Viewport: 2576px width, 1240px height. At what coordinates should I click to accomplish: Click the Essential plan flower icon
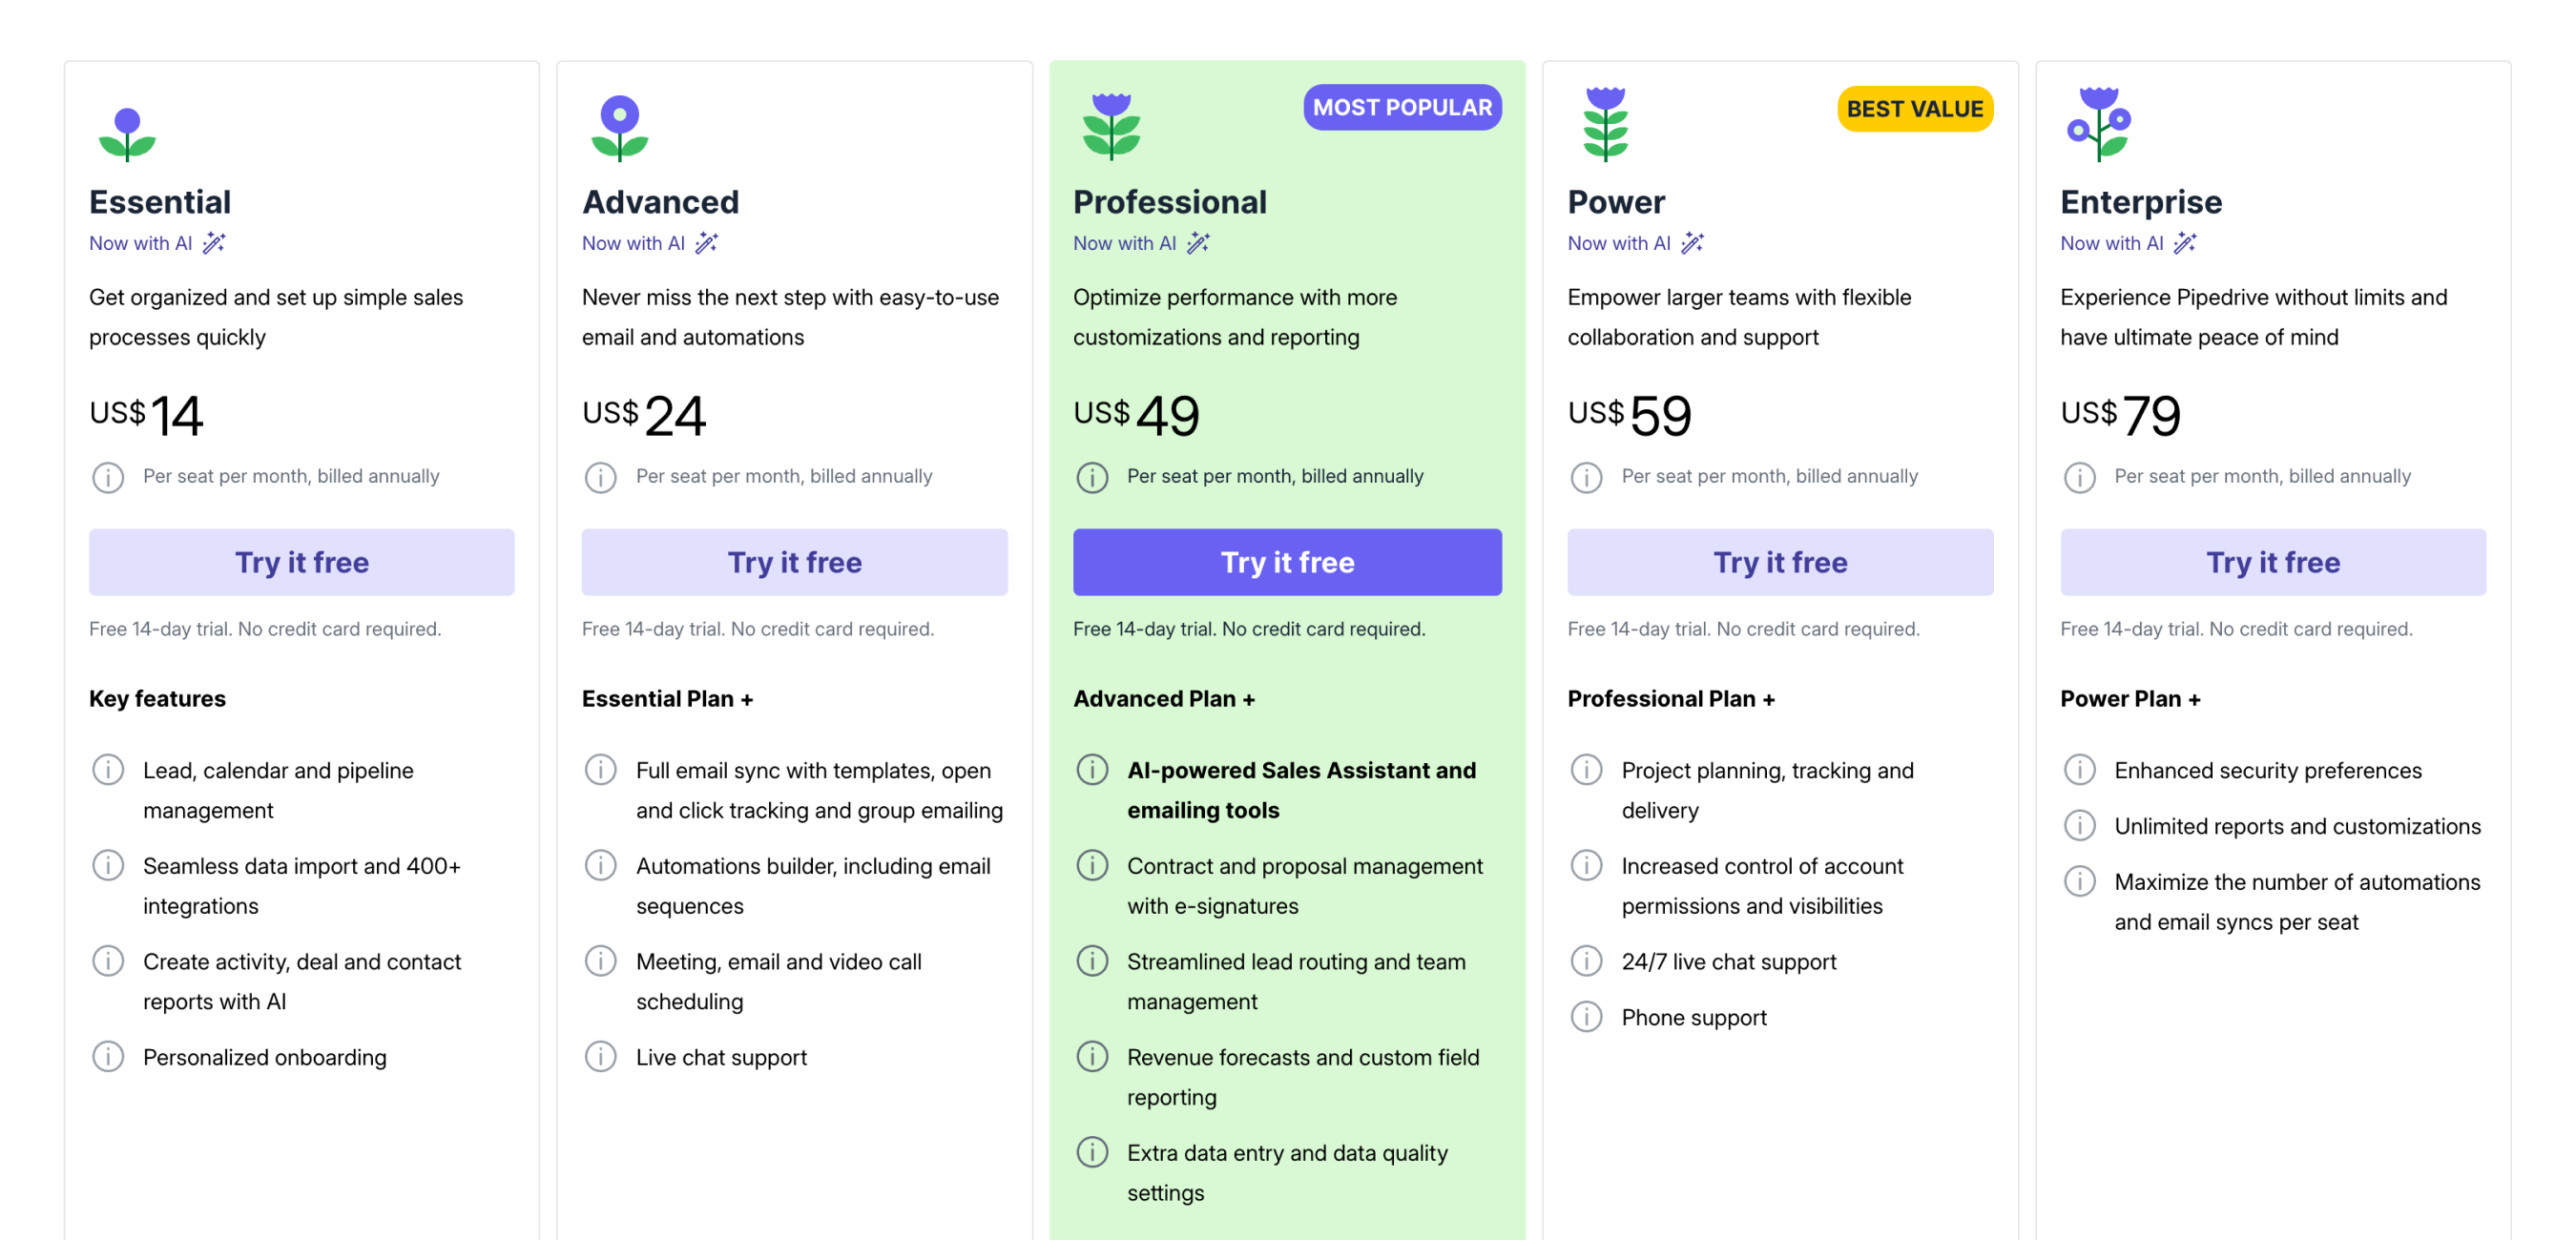pyautogui.click(x=127, y=131)
